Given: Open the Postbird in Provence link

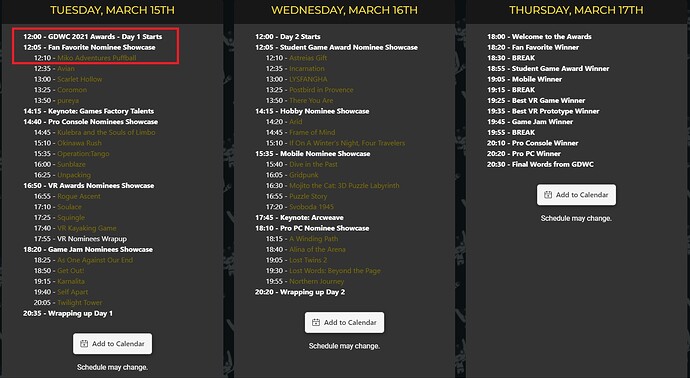Looking at the screenshot, I should click(x=321, y=90).
